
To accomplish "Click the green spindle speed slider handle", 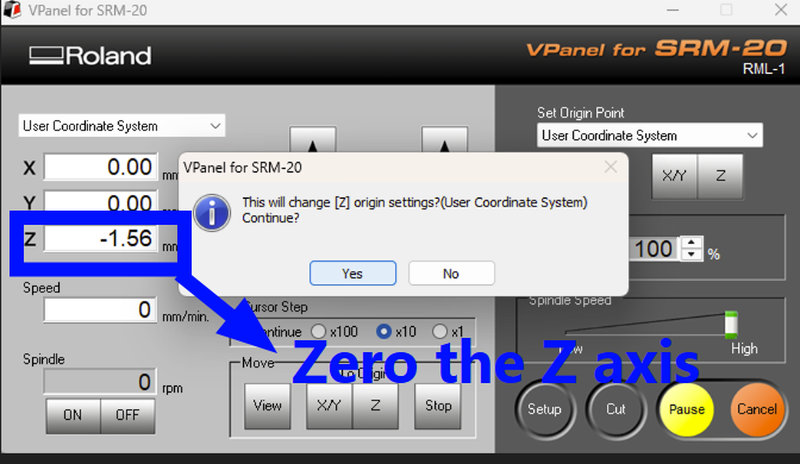I will click(731, 325).
